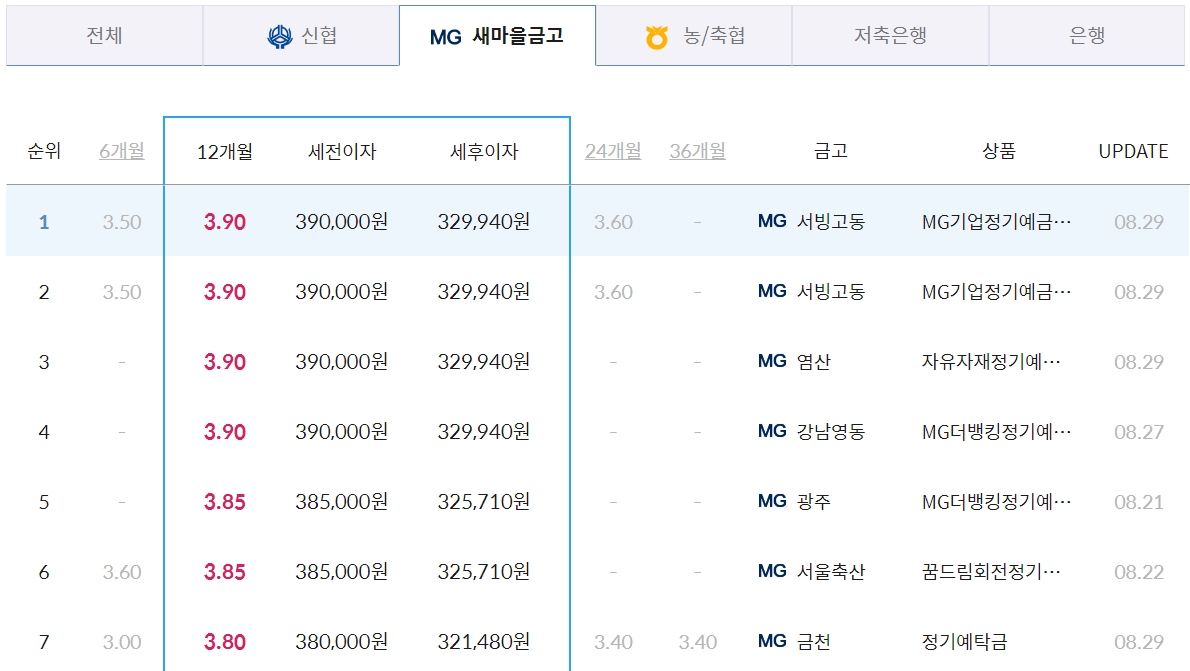The width and height of the screenshot is (1190, 671).
Task: Click MG logo beside 강남영동
Action: pos(772,431)
